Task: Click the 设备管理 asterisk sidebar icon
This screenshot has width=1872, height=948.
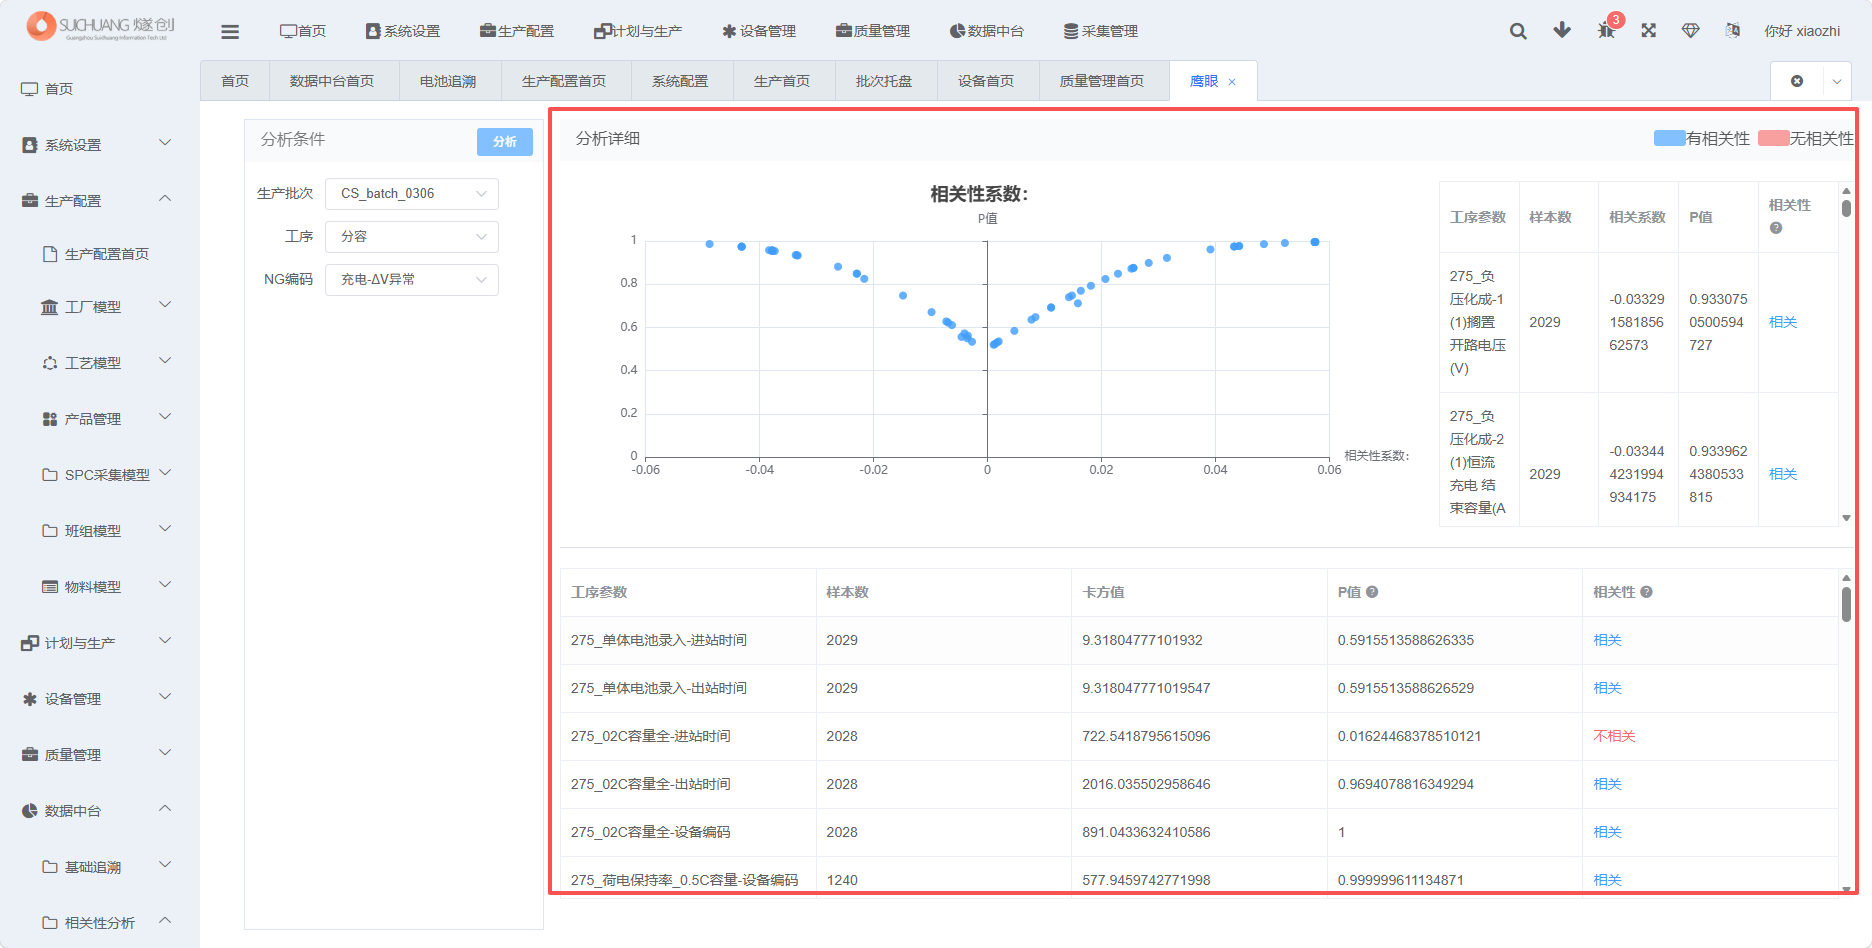Action: coord(30,699)
